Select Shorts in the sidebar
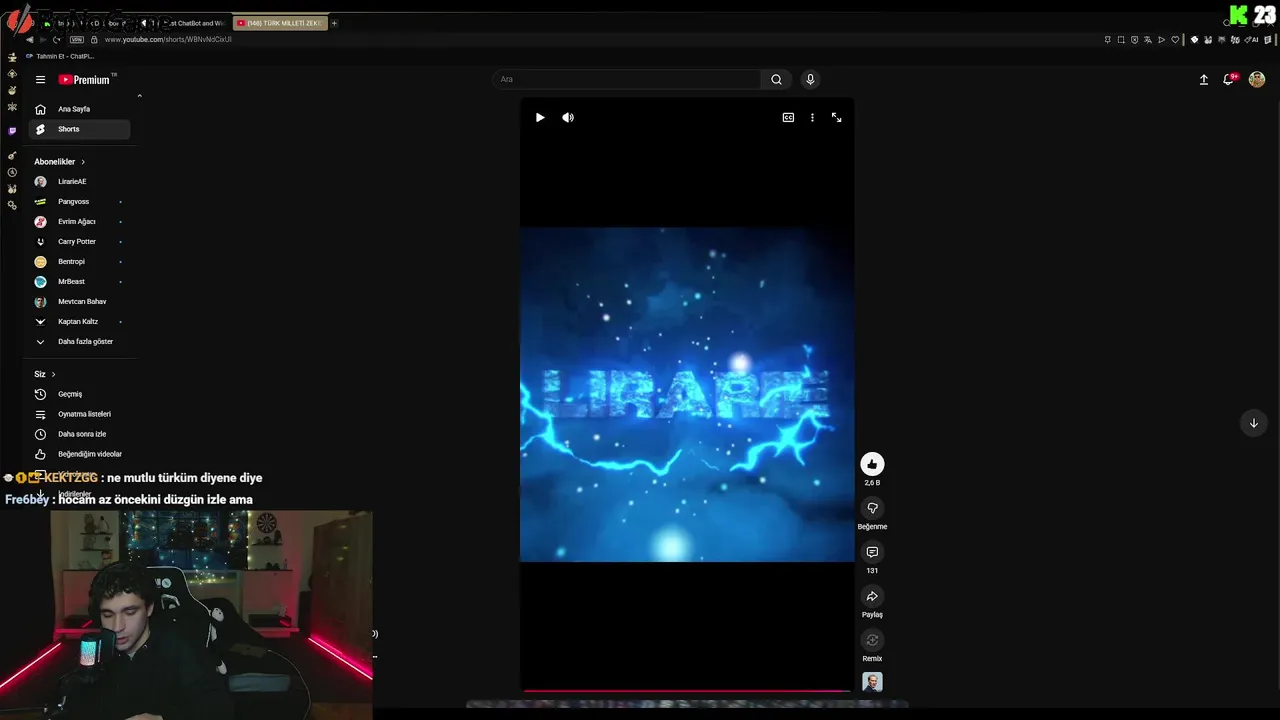This screenshot has width=1280, height=720. [78, 129]
